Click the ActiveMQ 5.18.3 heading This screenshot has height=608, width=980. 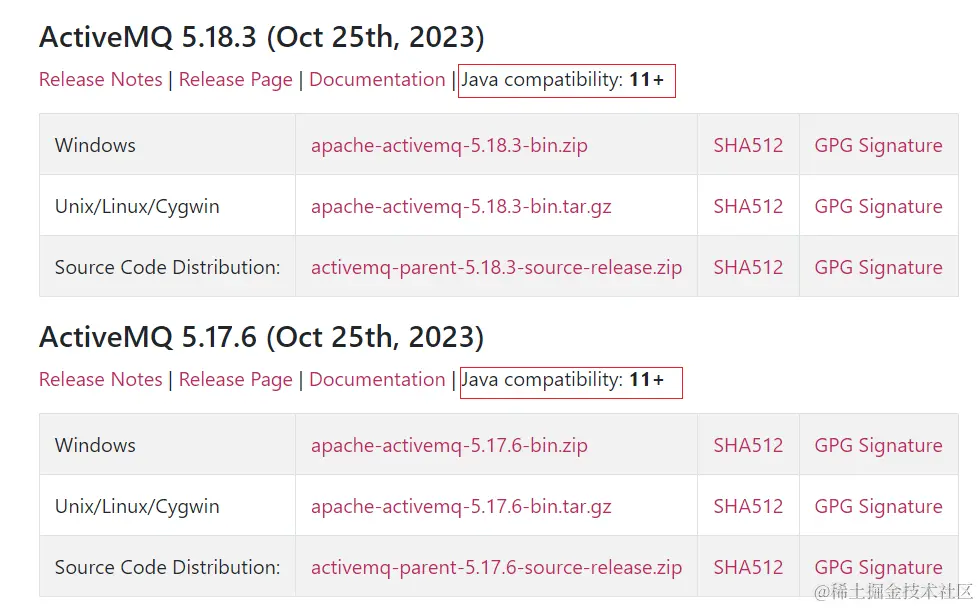[x=261, y=38]
